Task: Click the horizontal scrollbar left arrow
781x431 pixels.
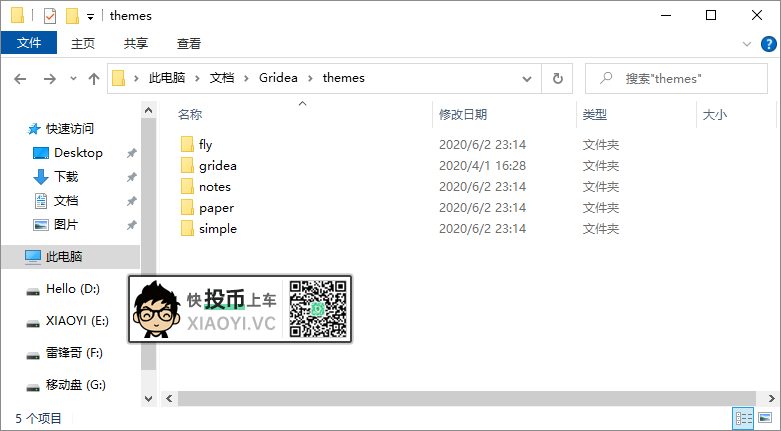Action: point(169,398)
